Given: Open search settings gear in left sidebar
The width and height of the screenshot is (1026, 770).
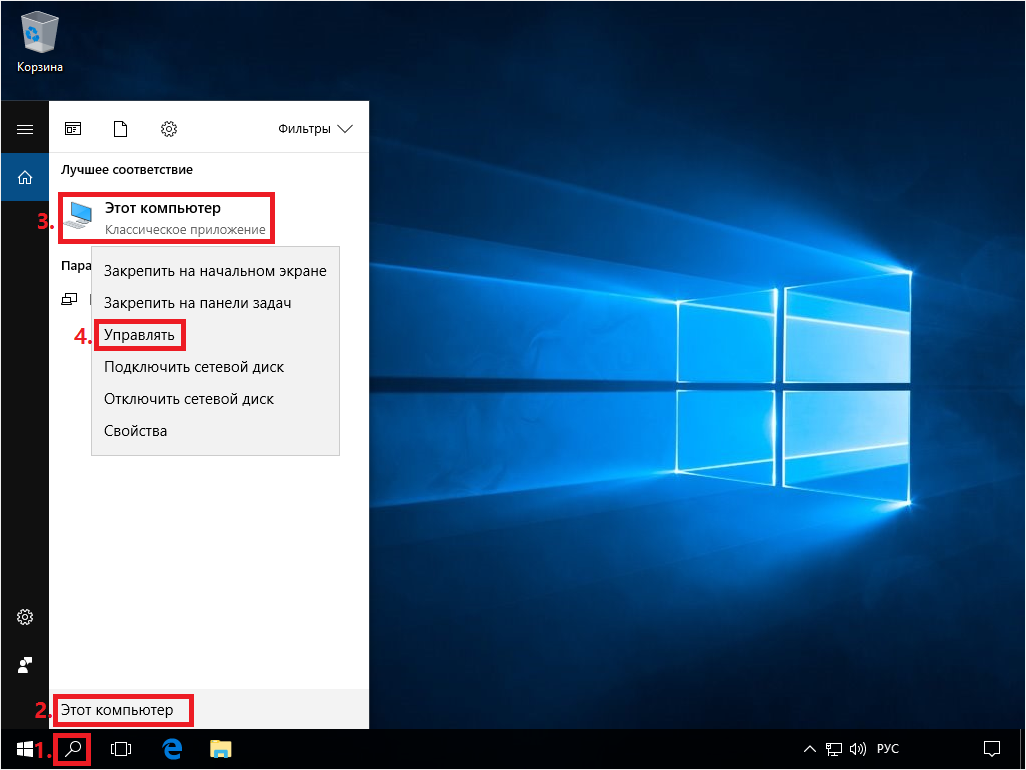Looking at the screenshot, I should tap(25, 617).
